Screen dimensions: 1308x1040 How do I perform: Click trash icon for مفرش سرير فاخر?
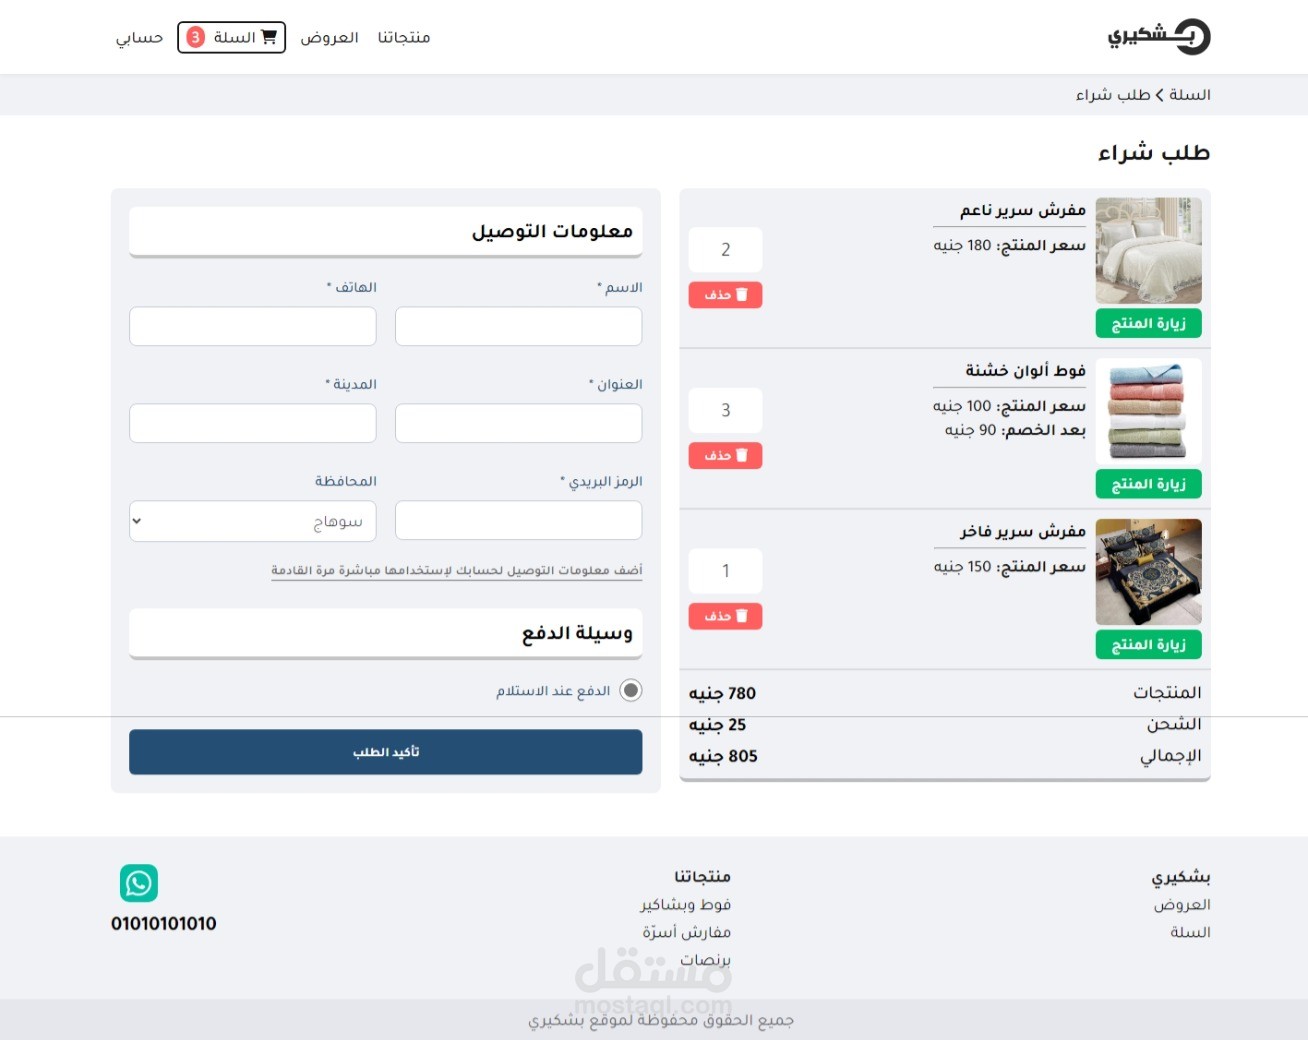742,616
